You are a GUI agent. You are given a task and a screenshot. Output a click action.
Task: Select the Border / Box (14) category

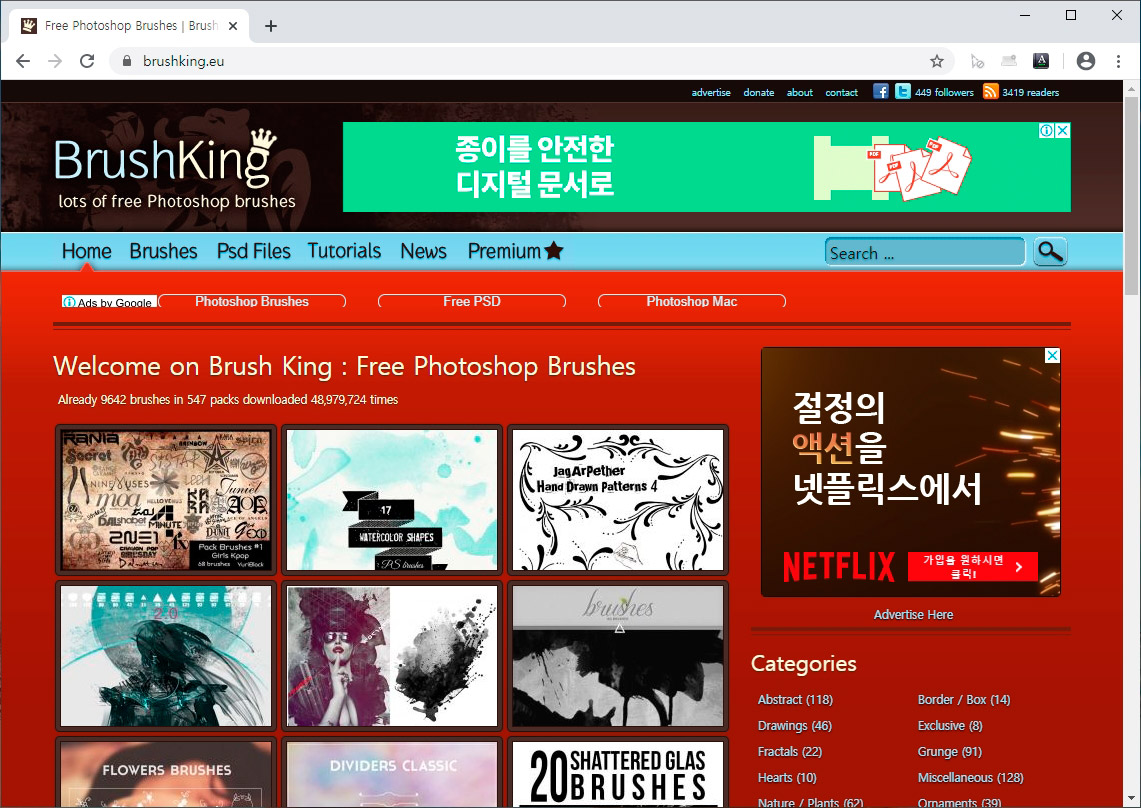point(963,700)
